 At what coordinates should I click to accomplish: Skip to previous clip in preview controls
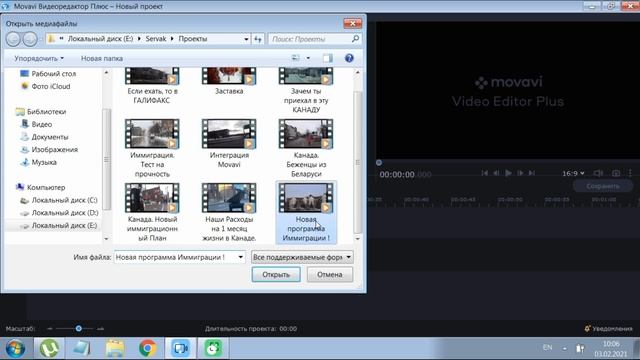tap(484, 173)
